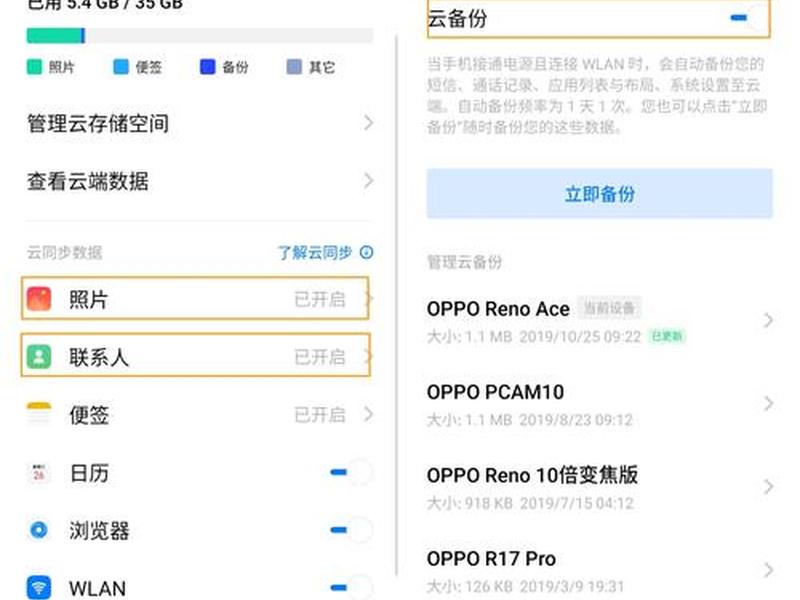Tap the Notes (便签) app icon
This screenshot has width=800, height=600.
tap(39, 414)
